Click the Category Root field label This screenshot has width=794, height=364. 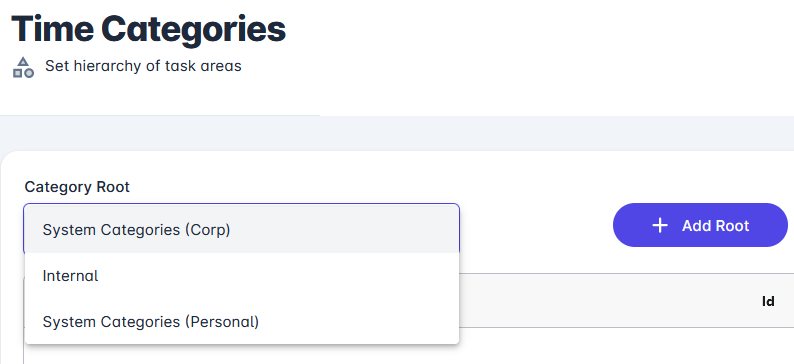(x=77, y=187)
